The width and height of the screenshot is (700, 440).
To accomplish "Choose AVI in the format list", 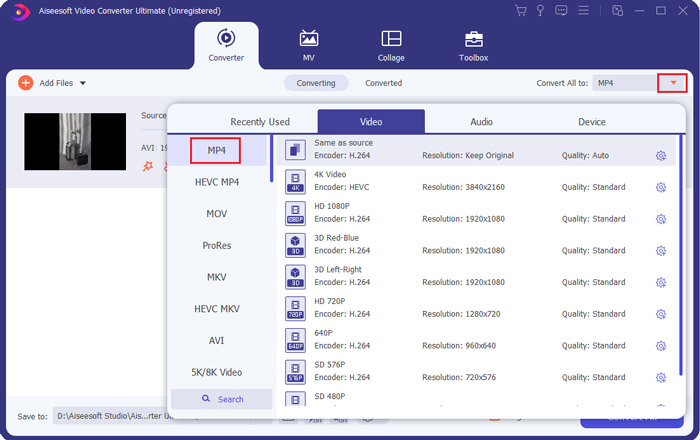I will pos(217,340).
